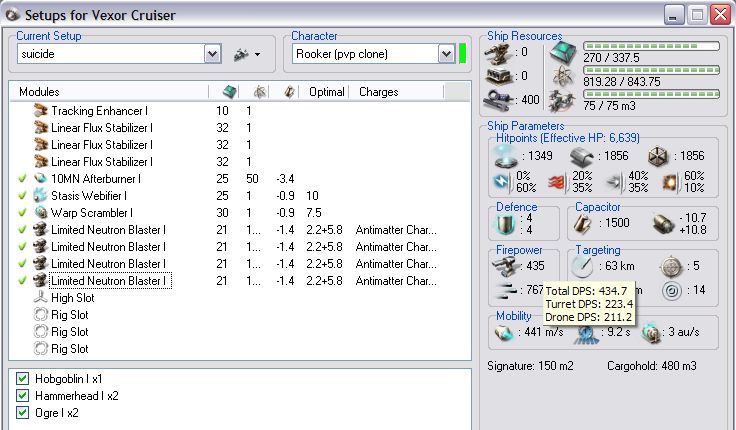Select the first Linear Flux Stabilizer I row

(239, 128)
